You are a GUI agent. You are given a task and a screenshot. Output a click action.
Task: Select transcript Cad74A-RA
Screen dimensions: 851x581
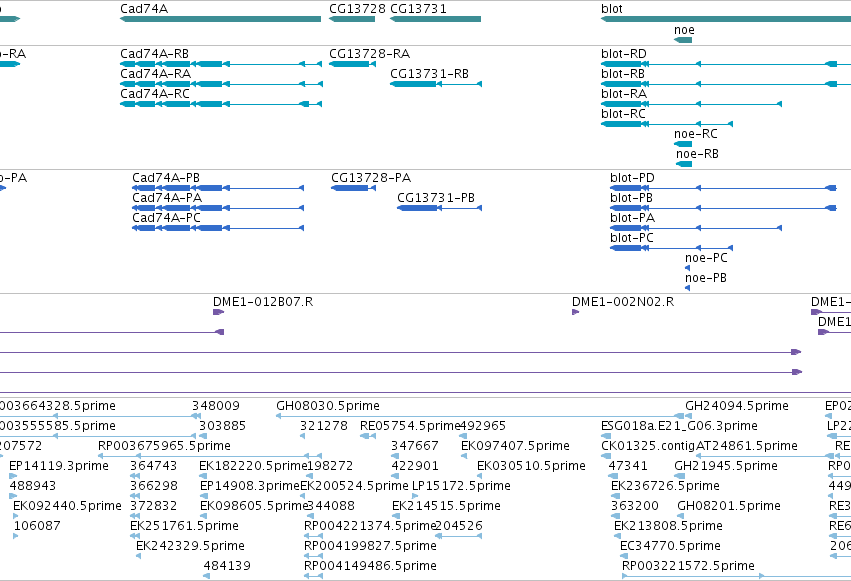tap(221, 84)
